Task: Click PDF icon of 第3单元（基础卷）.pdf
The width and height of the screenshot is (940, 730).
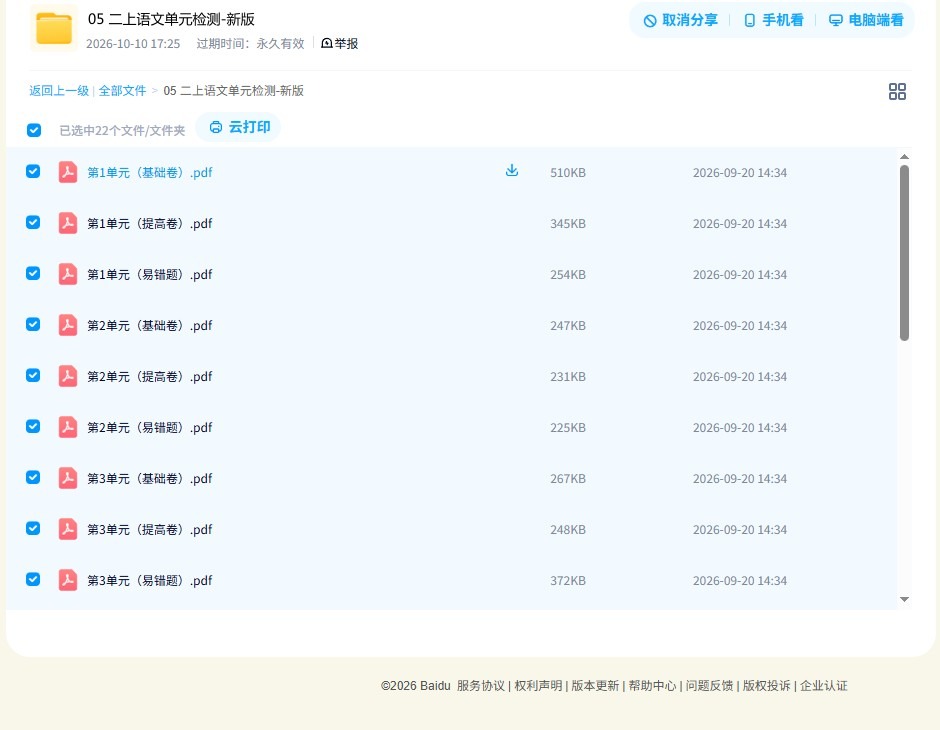Action: click(x=68, y=478)
